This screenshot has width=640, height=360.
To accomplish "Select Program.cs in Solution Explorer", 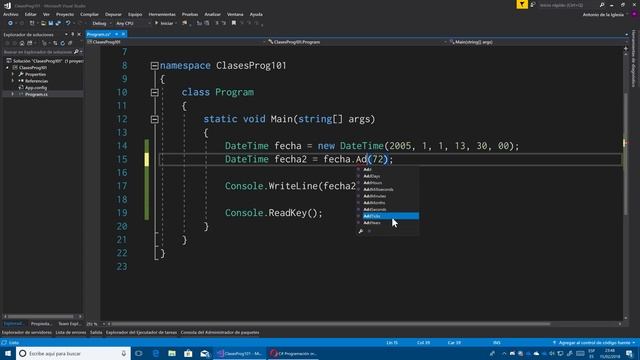I will tap(36, 94).
